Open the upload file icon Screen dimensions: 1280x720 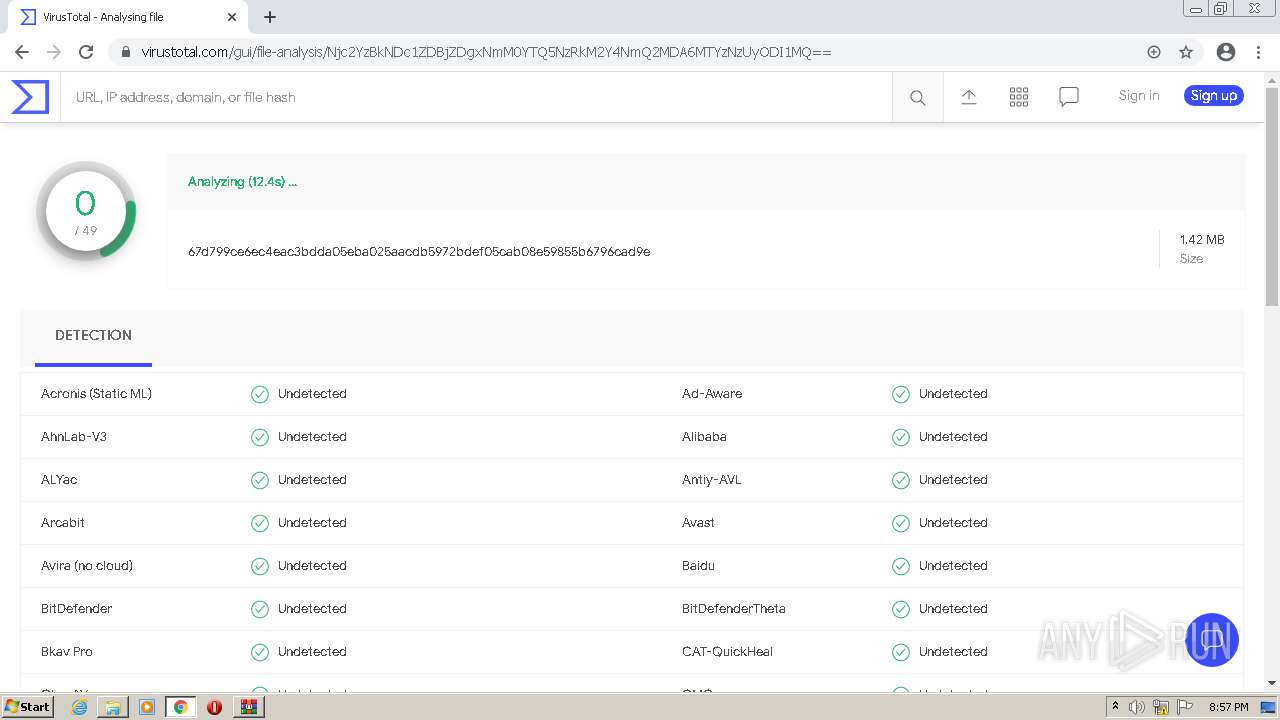click(969, 97)
